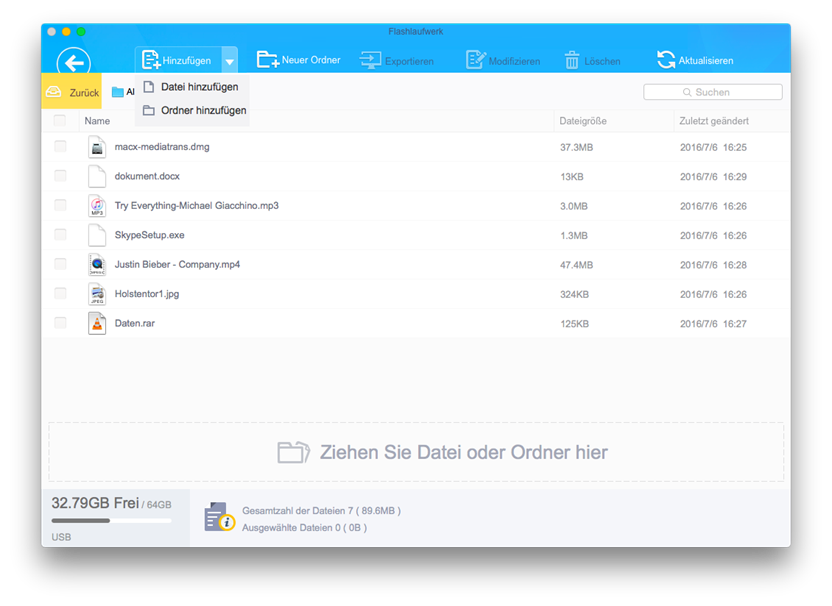This screenshot has width=832, height=606.
Task: Click the USB storage usage bar
Action: pyautogui.click(x=111, y=521)
